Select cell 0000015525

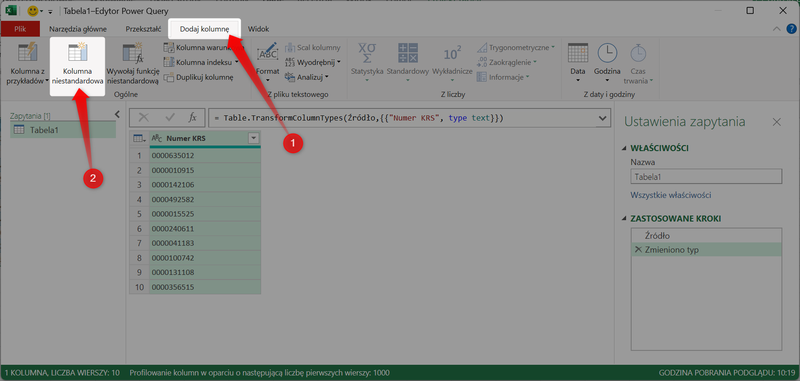[205, 214]
